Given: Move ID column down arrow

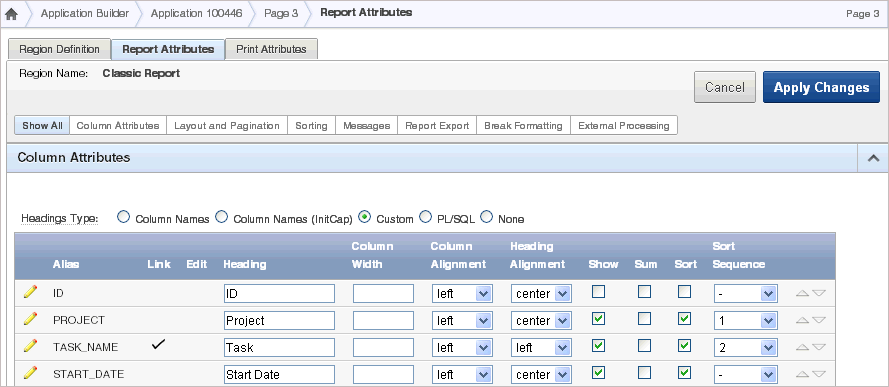Looking at the screenshot, I should (819, 294).
